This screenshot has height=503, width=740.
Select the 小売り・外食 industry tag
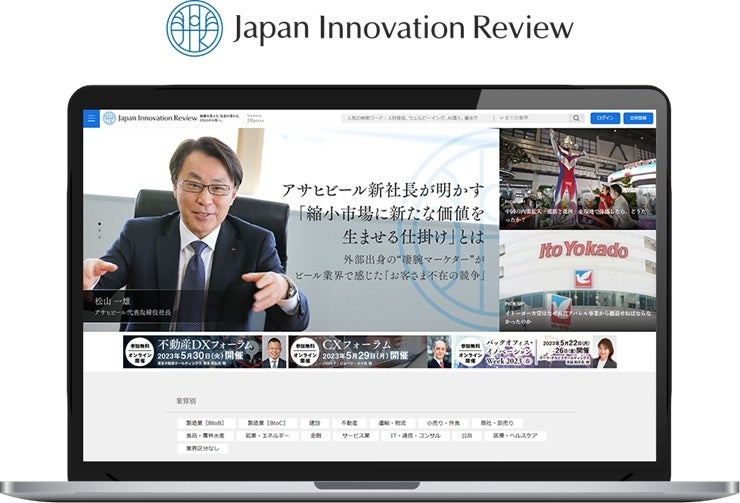(443, 423)
